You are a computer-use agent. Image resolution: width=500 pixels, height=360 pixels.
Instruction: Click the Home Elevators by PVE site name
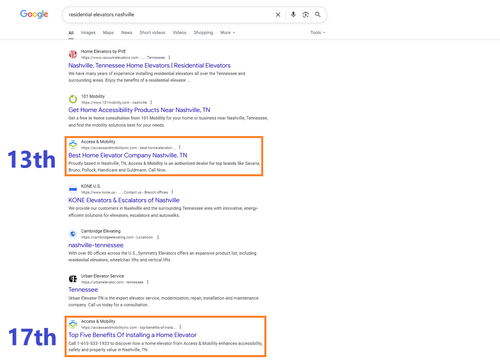103,51
